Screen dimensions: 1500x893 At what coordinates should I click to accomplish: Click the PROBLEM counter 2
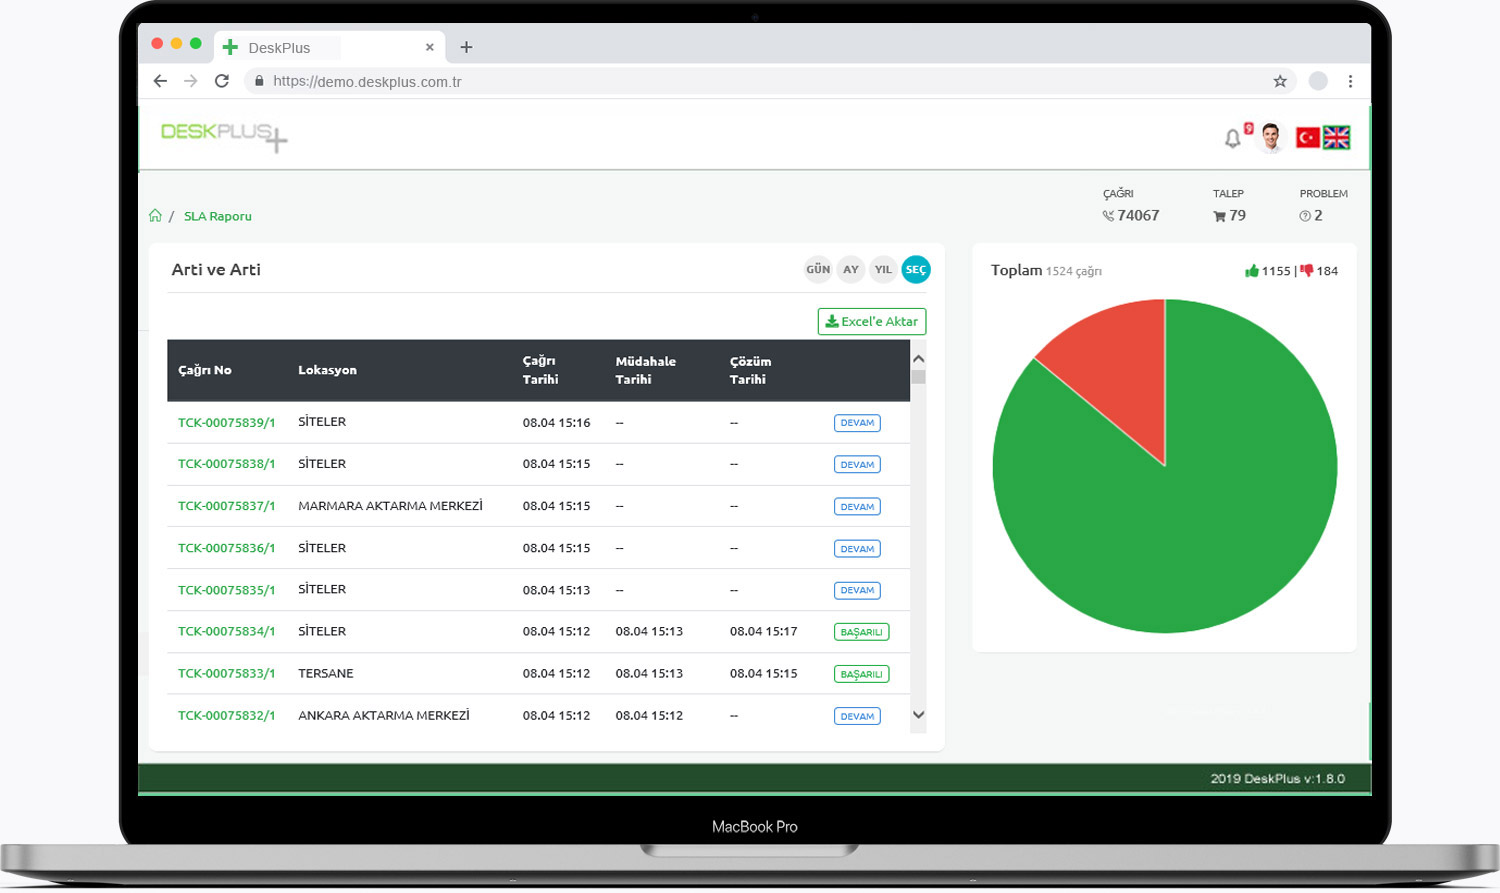click(1311, 215)
